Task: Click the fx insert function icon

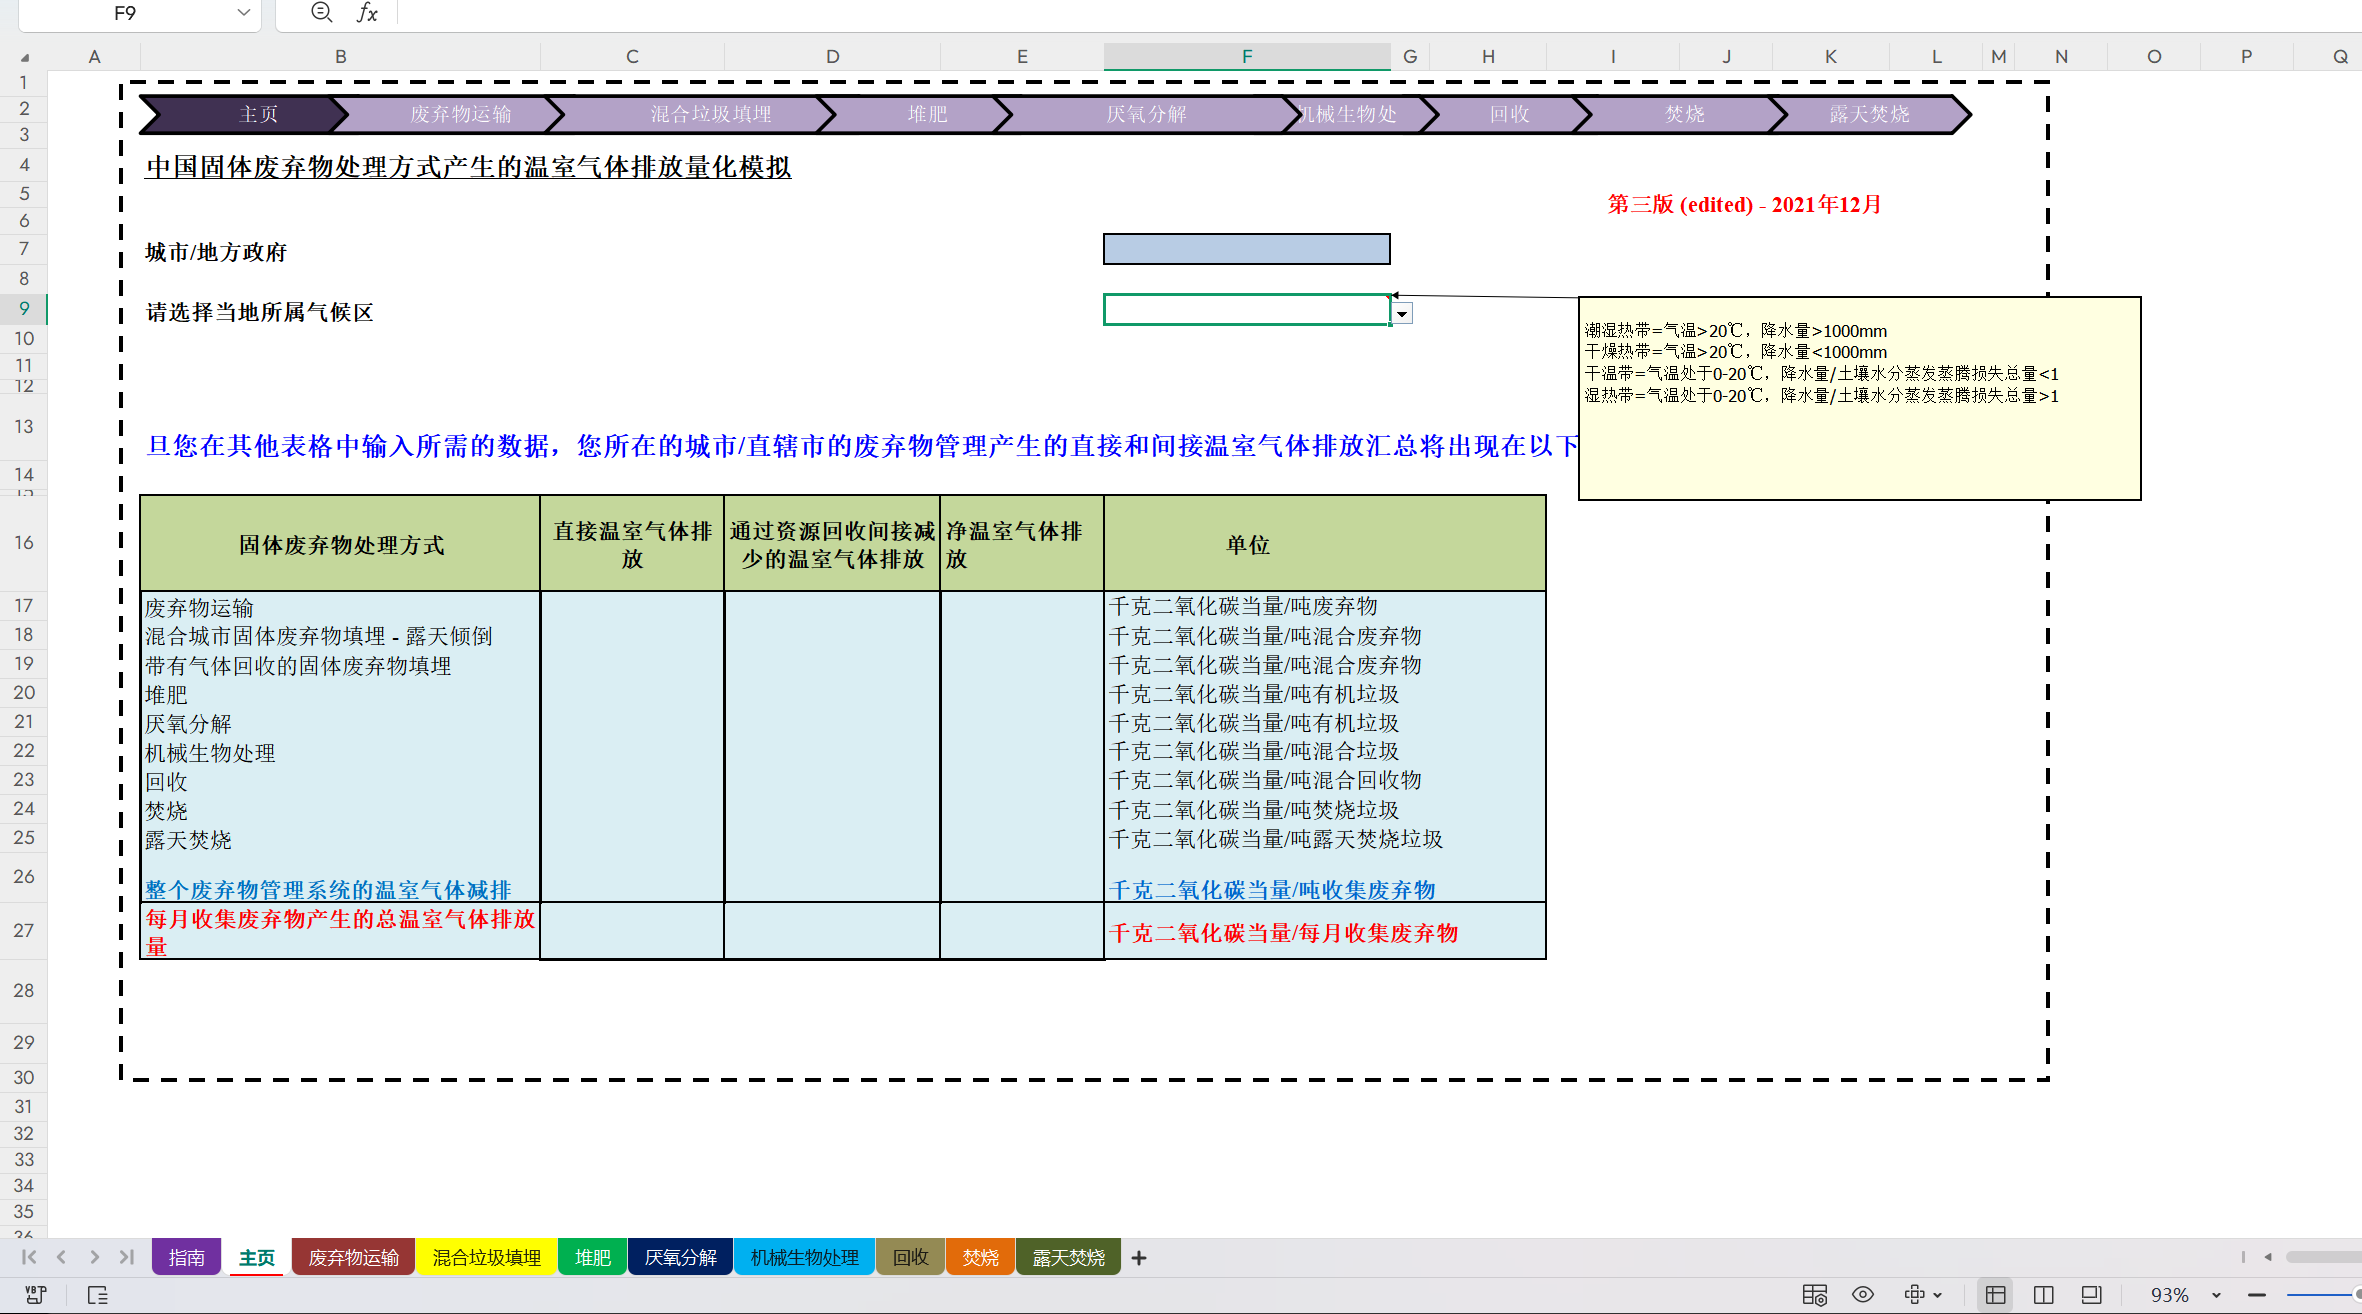Action: pyautogui.click(x=367, y=13)
